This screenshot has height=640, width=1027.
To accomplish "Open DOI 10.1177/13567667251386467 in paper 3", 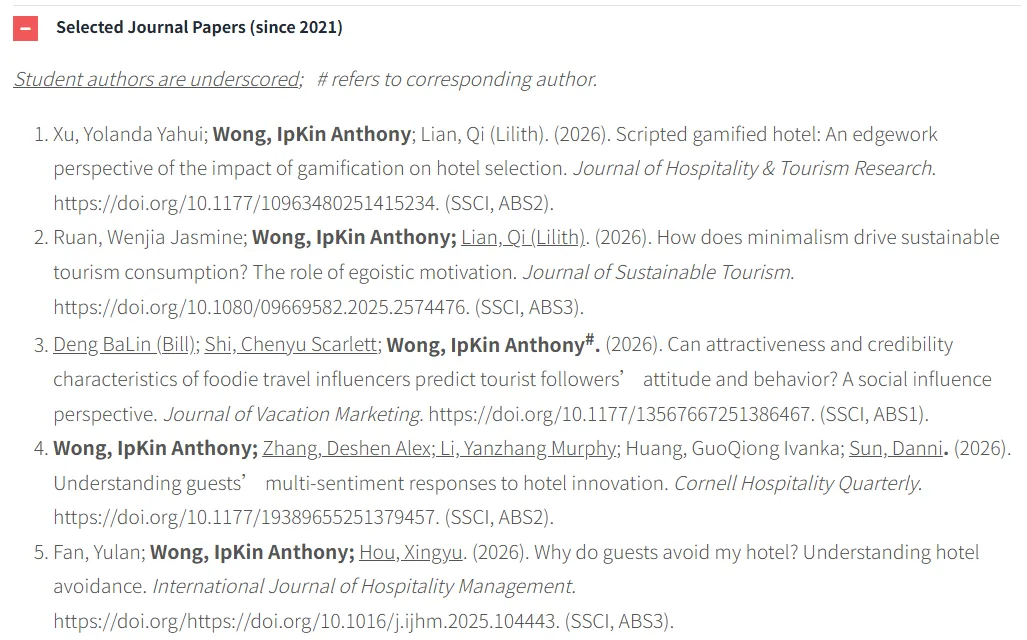I will coord(621,414).
